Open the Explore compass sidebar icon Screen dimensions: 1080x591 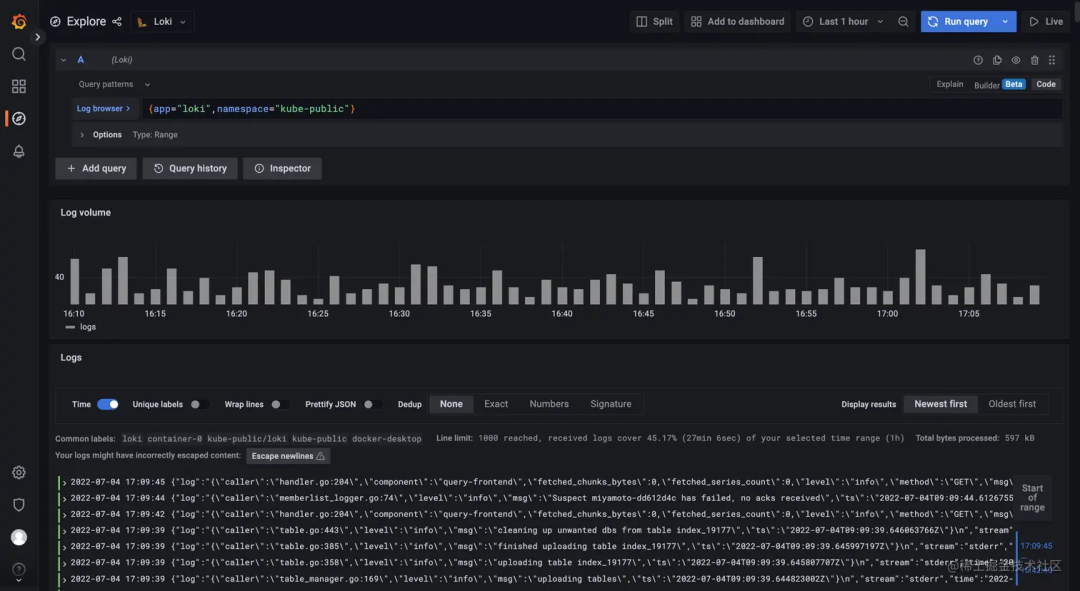[x=19, y=118]
